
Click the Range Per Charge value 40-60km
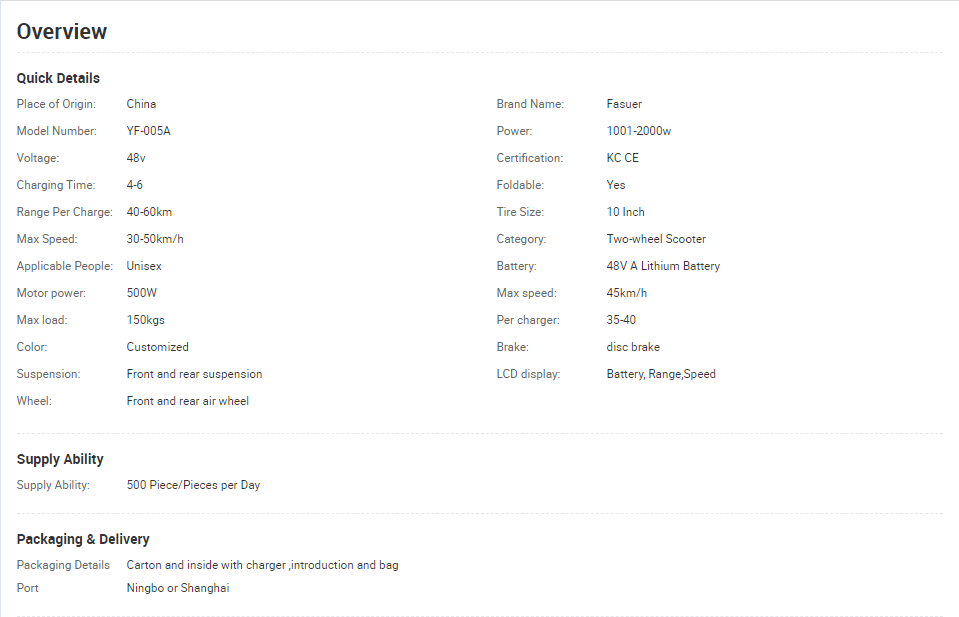149,212
